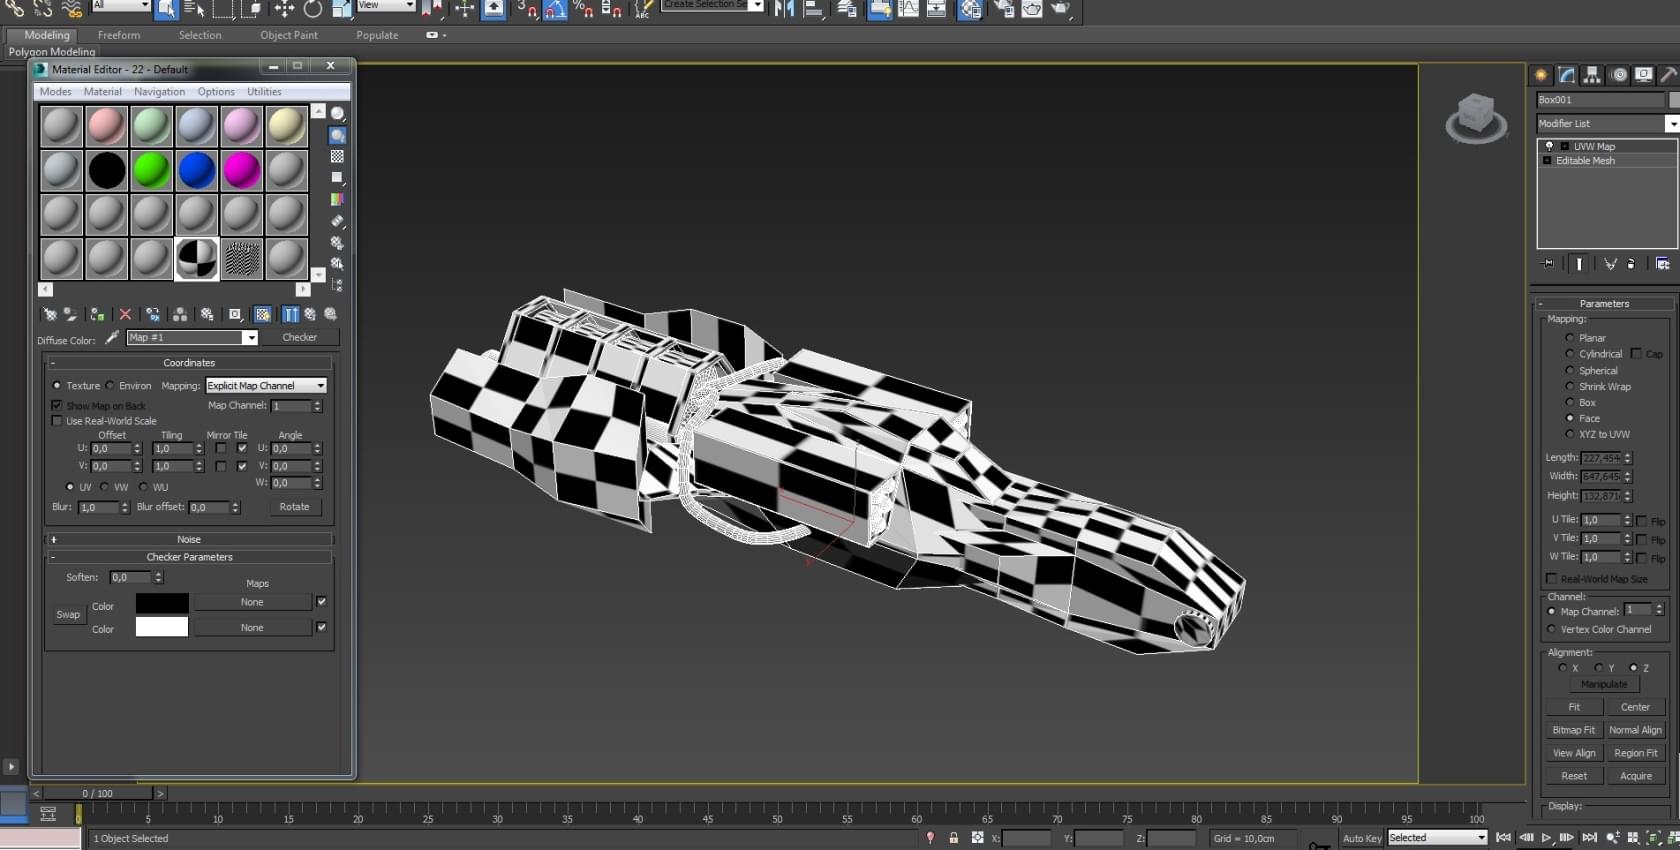The width and height of the screenshot is (1680, 850).
Task: Click Configure Modifier Sets icon
Action: tap(1662, 264)
